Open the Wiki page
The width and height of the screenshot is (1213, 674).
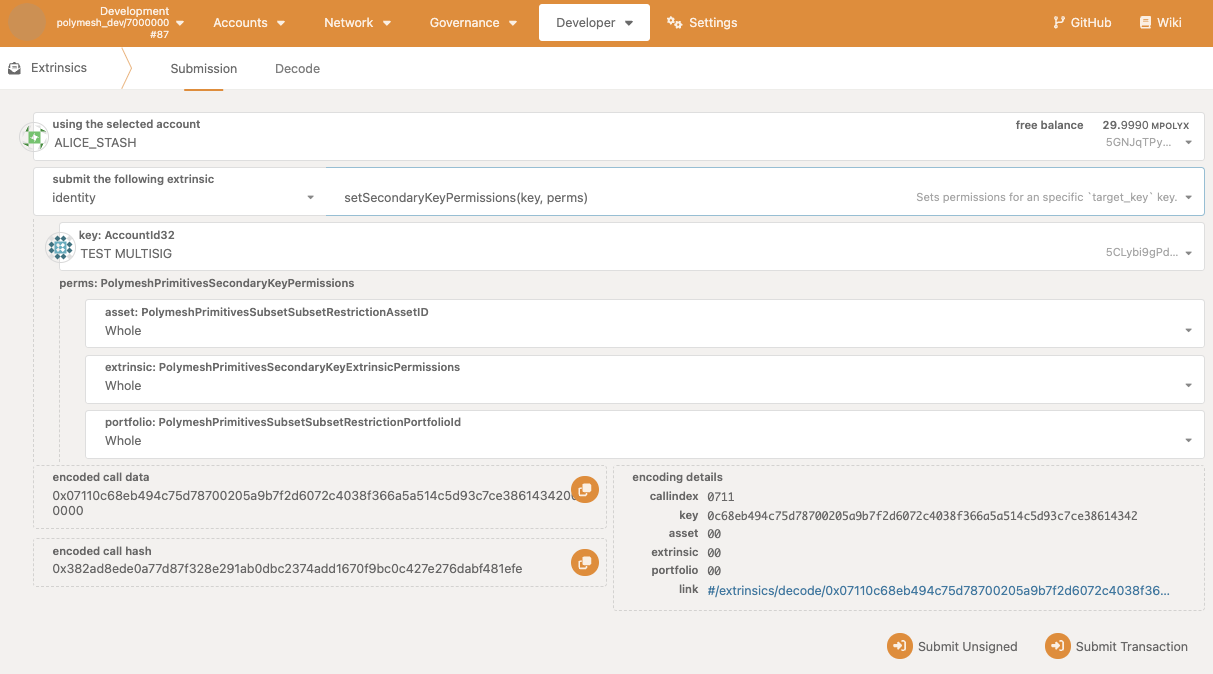[1160, 22]
